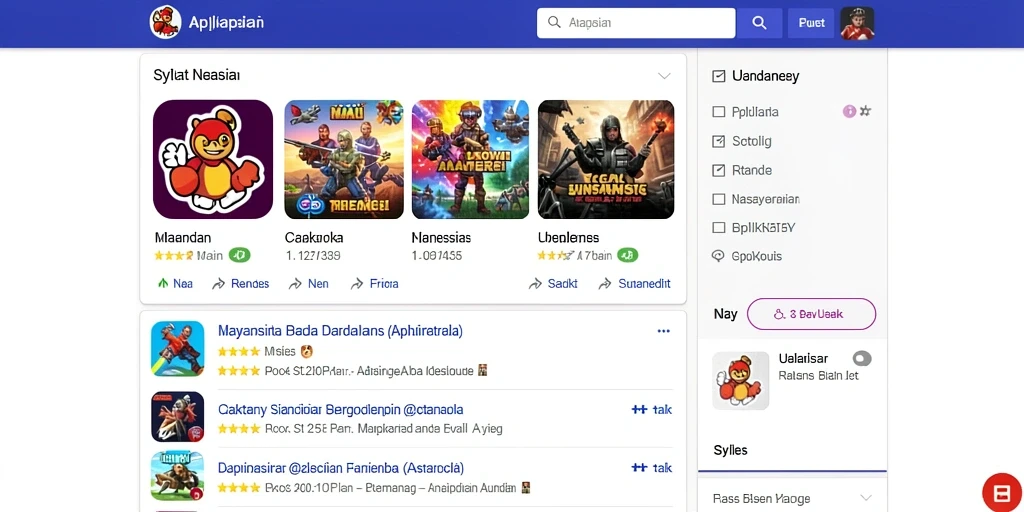Click the red floating button at bottom corner
Image resolution: width=1024 pixels, height=512 pixels.
(1002, 492)
